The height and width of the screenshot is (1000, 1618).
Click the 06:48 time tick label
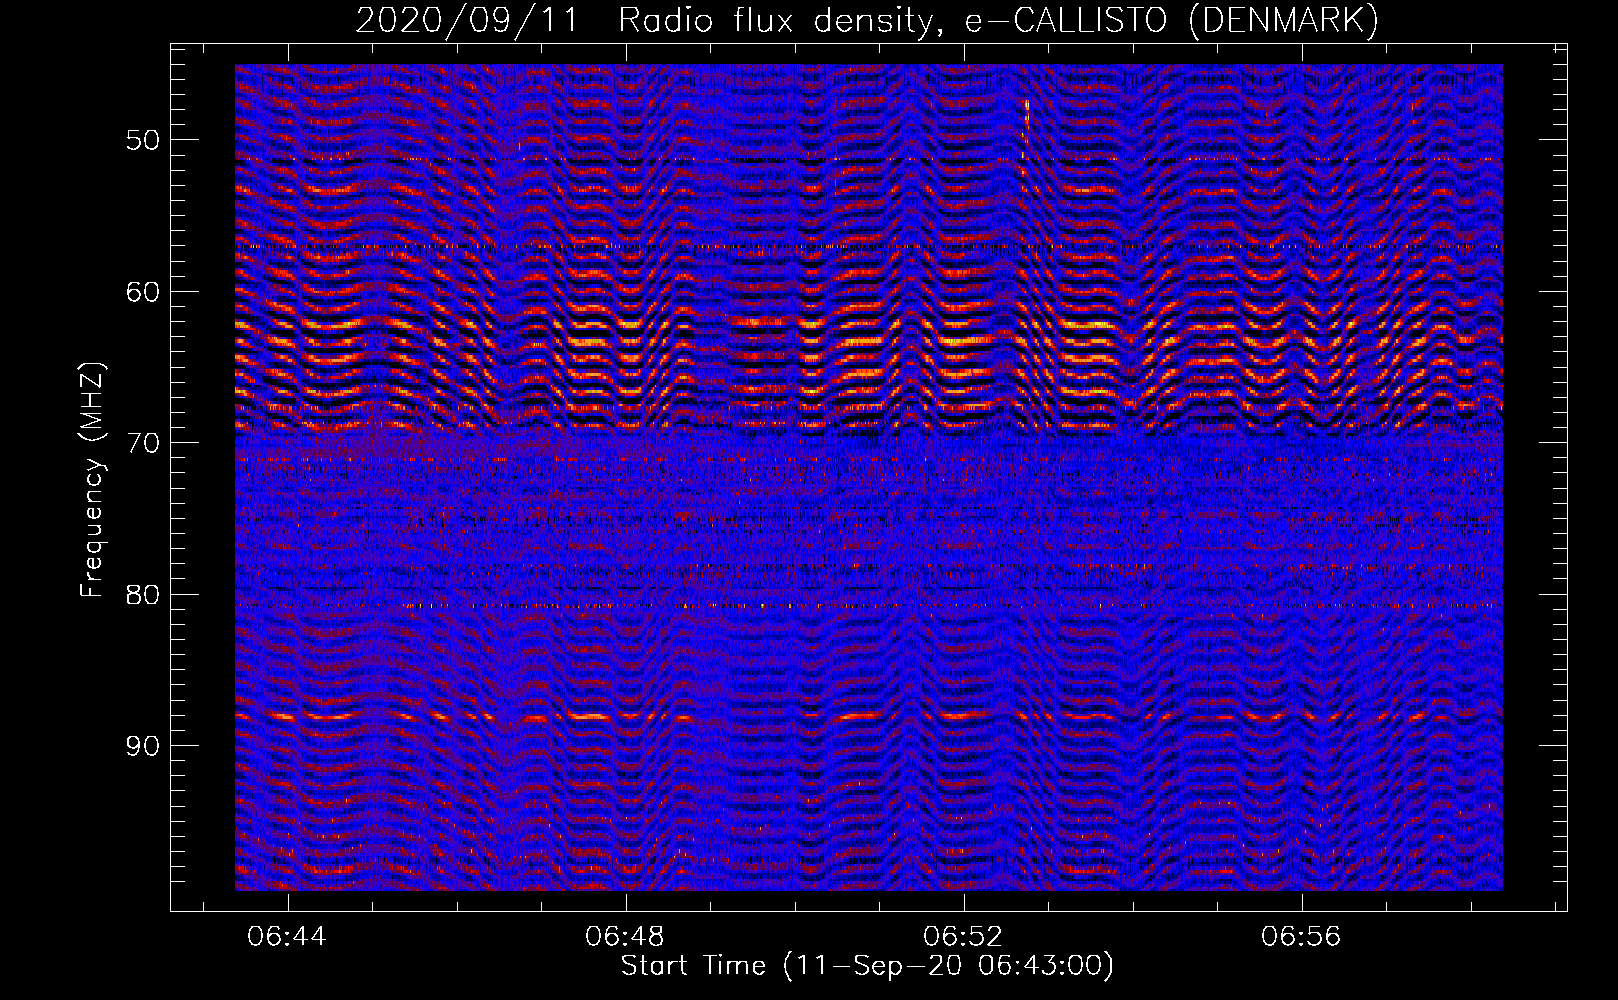click(626, 937)
